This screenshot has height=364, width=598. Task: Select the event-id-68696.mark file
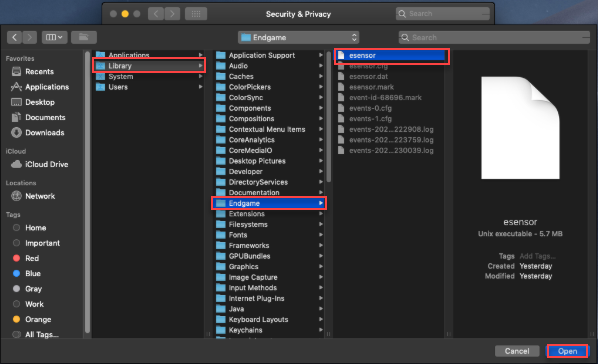pyautogui.click(x=391, y=98)
